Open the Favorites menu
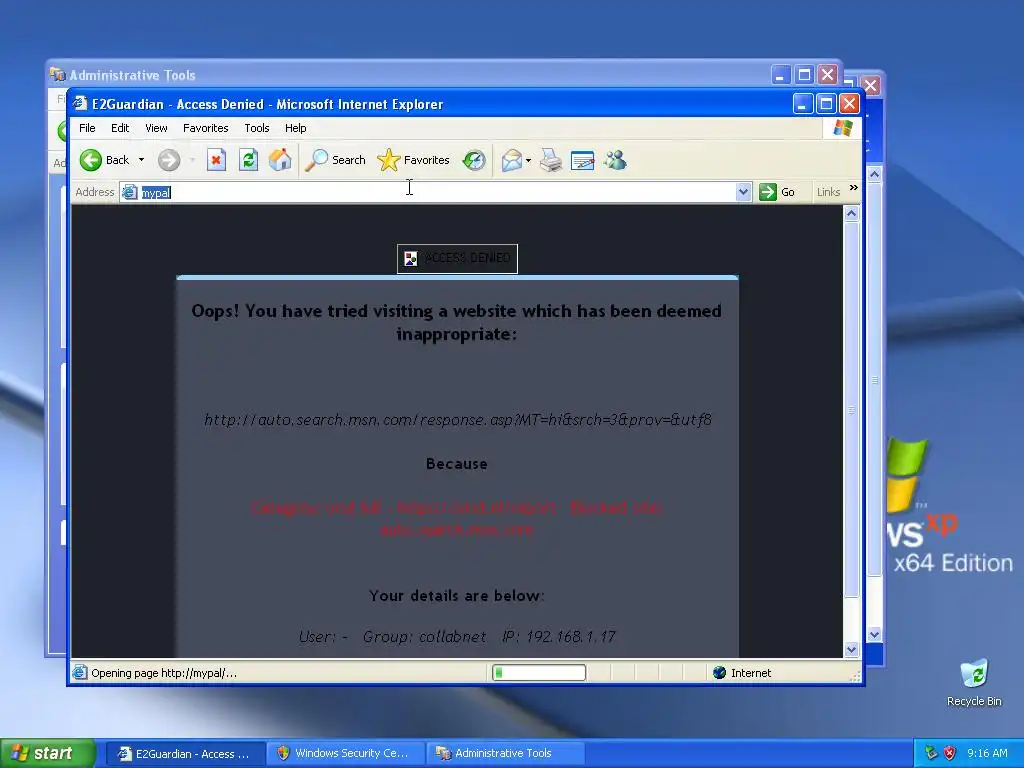This screenshot has height=768, width=1024. tap(206, 128)
